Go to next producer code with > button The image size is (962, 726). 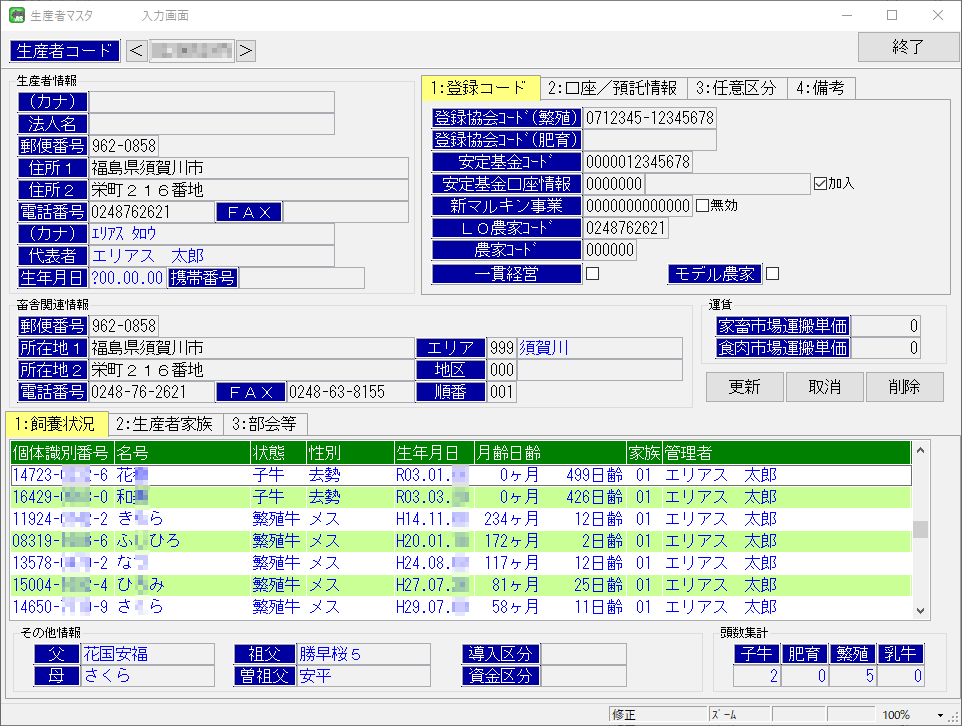point(245,51)
